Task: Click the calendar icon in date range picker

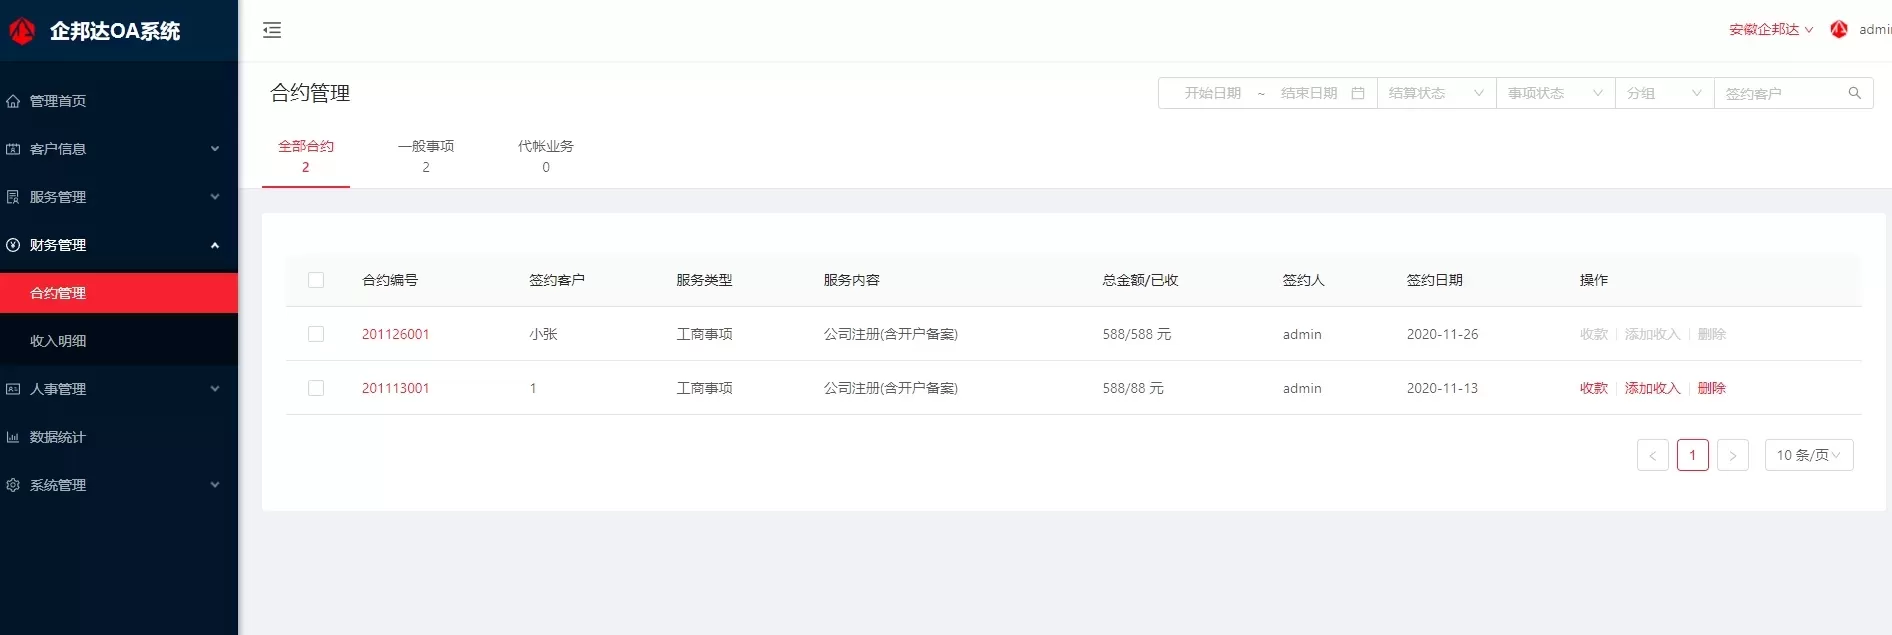Action: (x=1357, y=93)
